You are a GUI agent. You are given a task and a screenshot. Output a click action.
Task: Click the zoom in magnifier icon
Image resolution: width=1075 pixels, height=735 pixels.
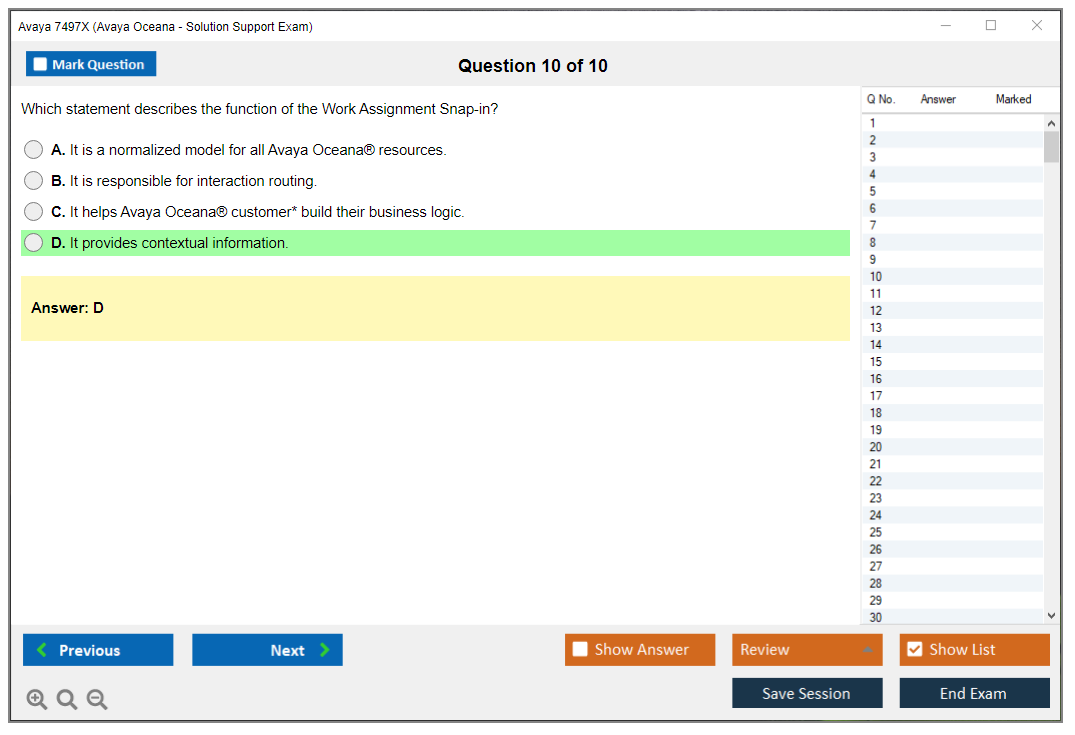tap(36, 700)
